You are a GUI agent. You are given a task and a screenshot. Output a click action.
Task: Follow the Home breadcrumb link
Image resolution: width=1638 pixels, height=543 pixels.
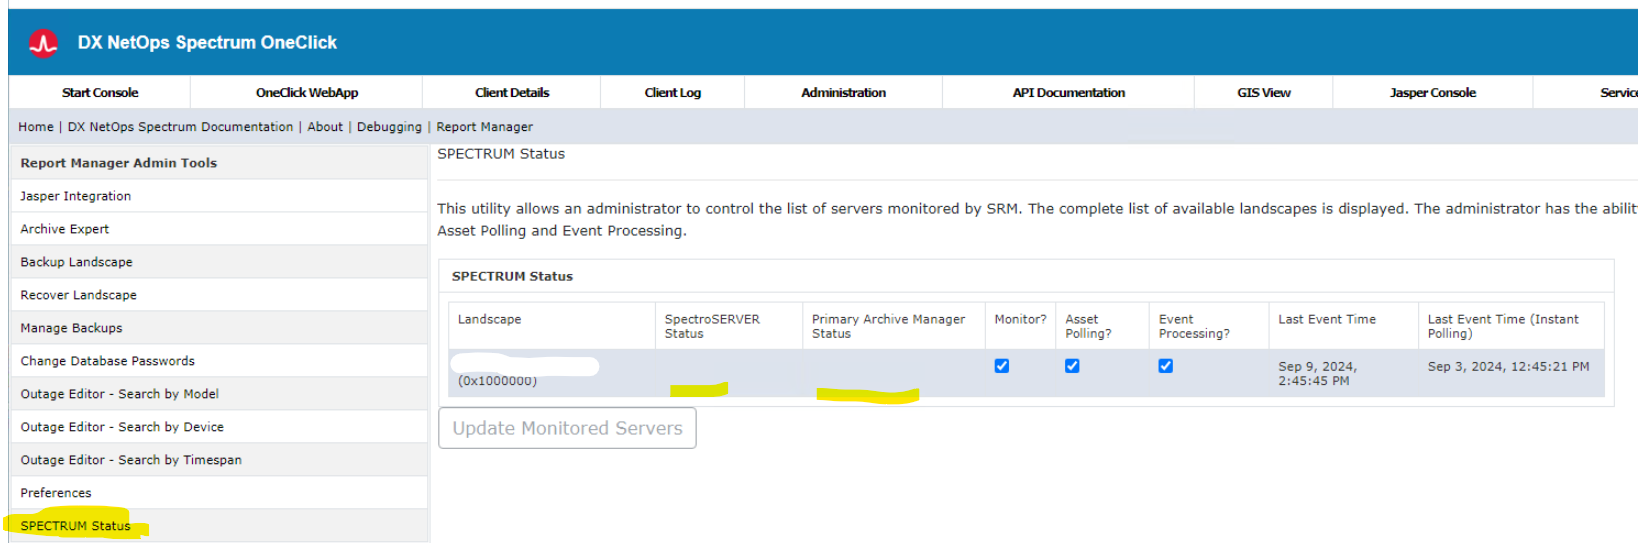(x=36, y=127)
